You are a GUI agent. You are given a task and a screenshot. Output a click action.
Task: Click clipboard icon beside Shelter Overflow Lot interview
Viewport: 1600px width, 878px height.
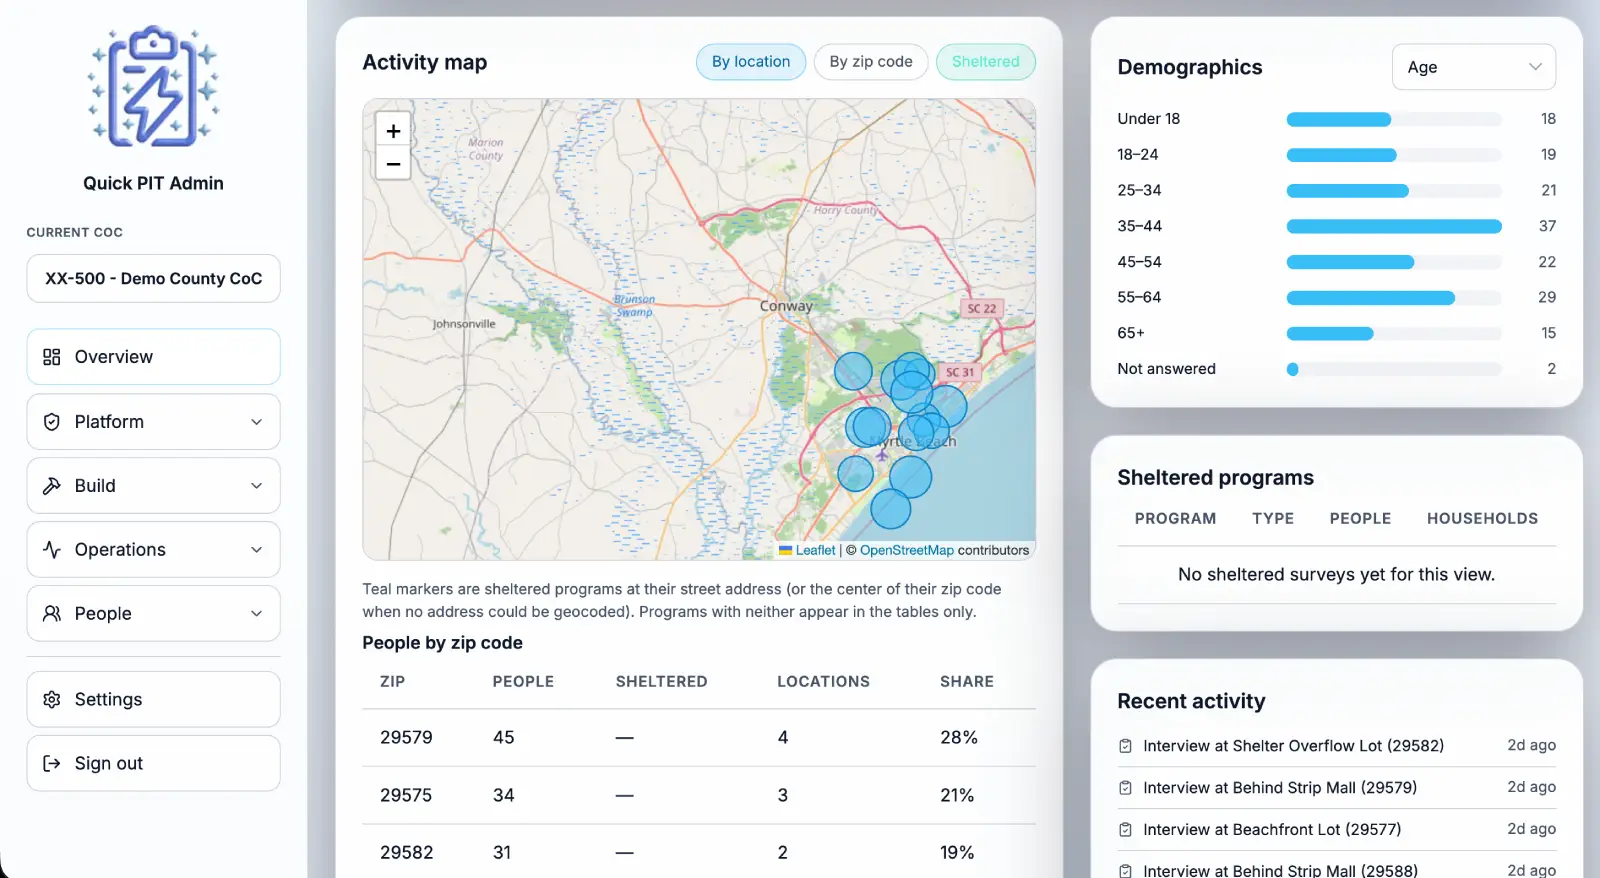coord(1125,746)
